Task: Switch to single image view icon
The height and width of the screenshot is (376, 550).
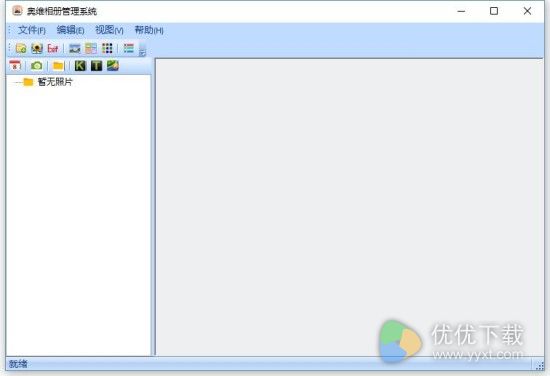Action: pyautogui.click(x=75, y=48)
